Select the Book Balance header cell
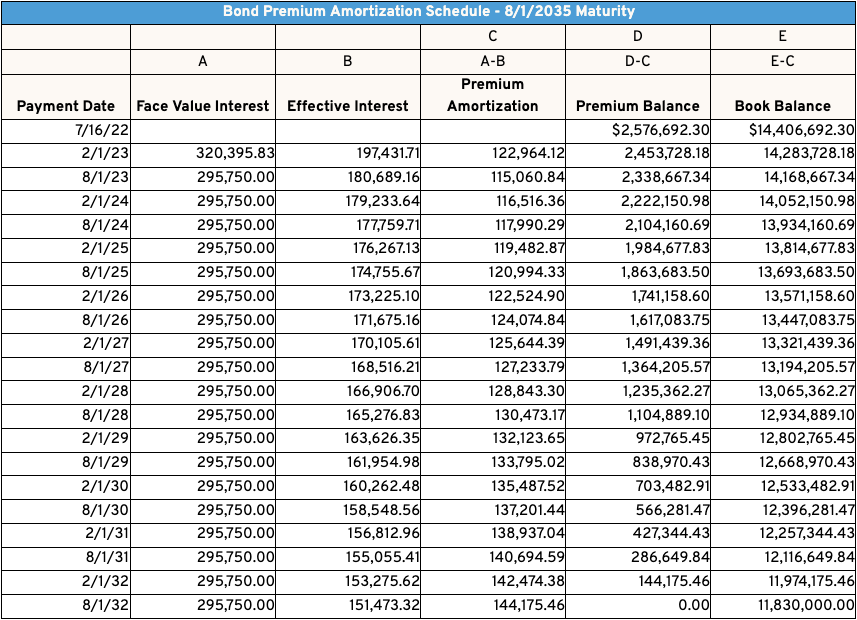 point(783,106)
